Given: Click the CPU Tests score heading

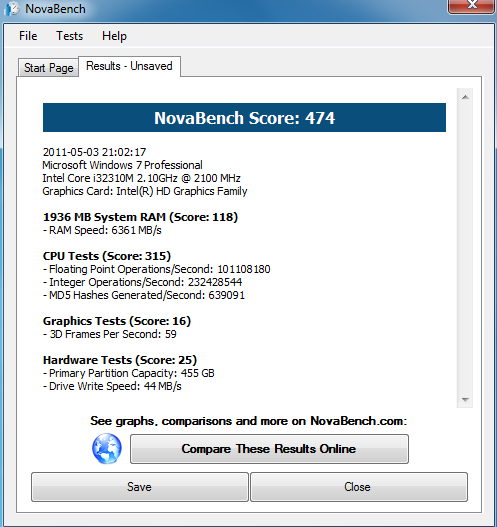Looking at the screenshot, I should pyautogui.click(x=107, y=256).
